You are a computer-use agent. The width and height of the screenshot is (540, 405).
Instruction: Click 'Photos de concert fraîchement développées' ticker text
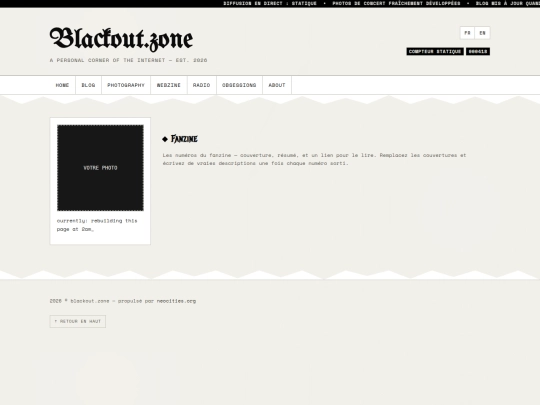(x=396, y=3)
